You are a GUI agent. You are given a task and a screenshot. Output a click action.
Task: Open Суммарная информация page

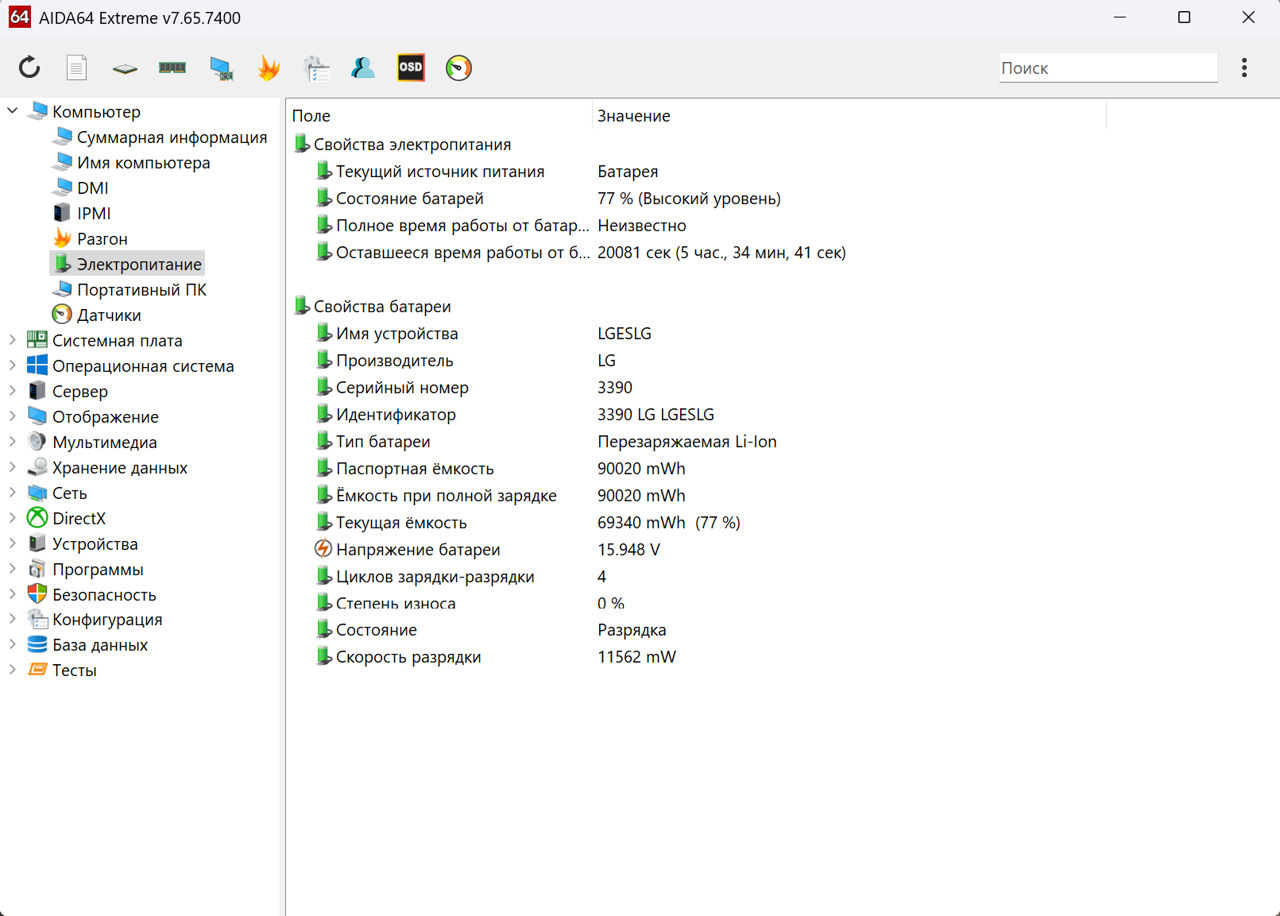click(x=171, y=137)
